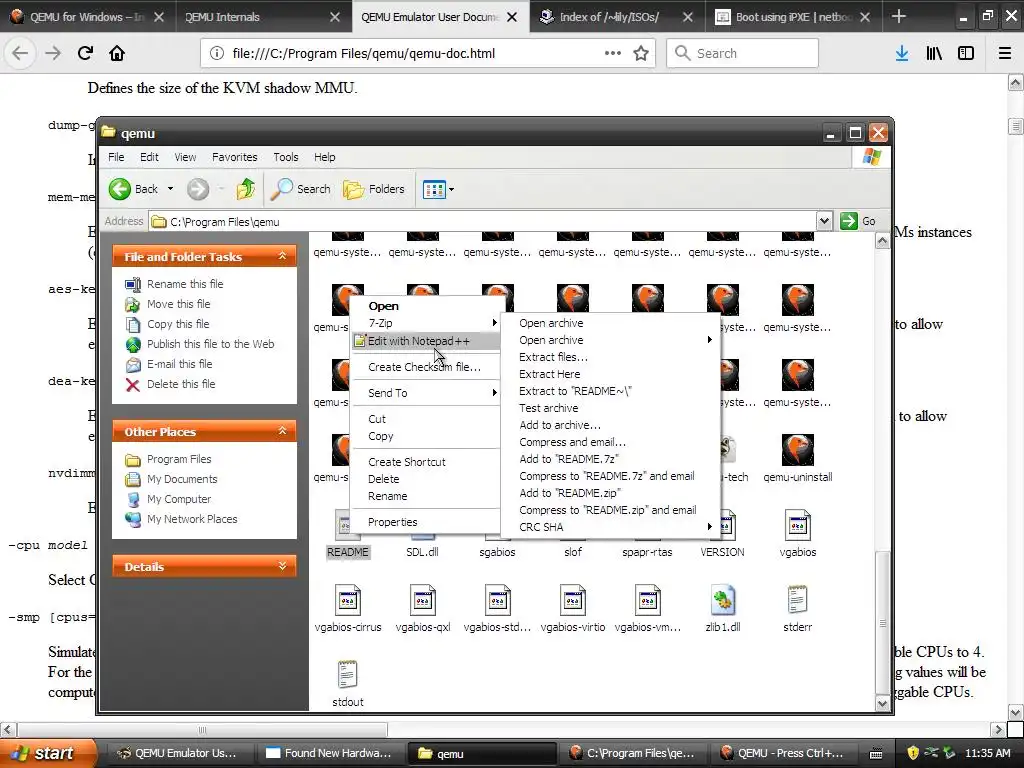Collapse the File and Folder Tasks panel
The height and width of the screenshot is (768, 1024).
tap(282, 256)
